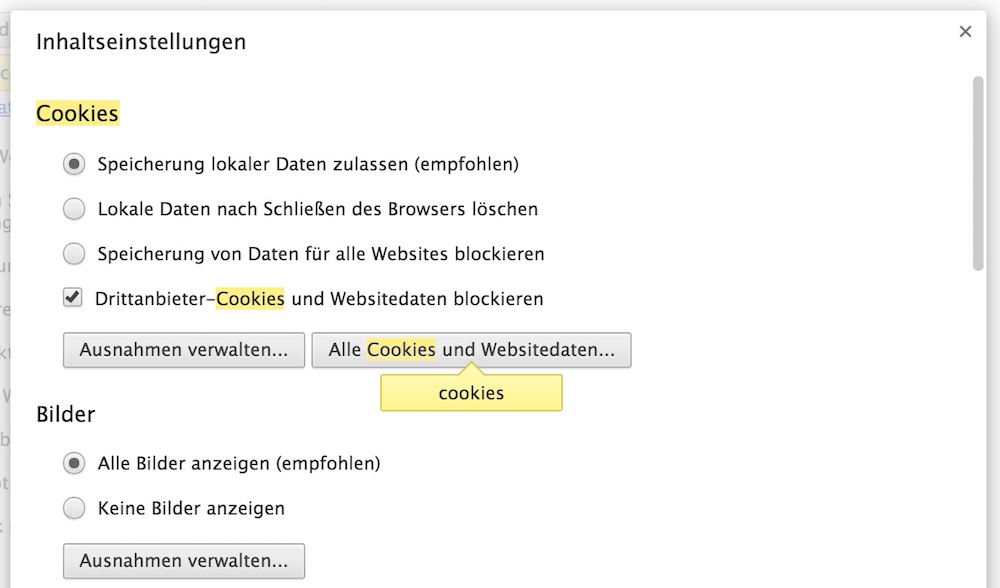Select 'Speicherung lokaler Daten zulassen' radio button
The image size is (1000, 588).
point(74,164)
